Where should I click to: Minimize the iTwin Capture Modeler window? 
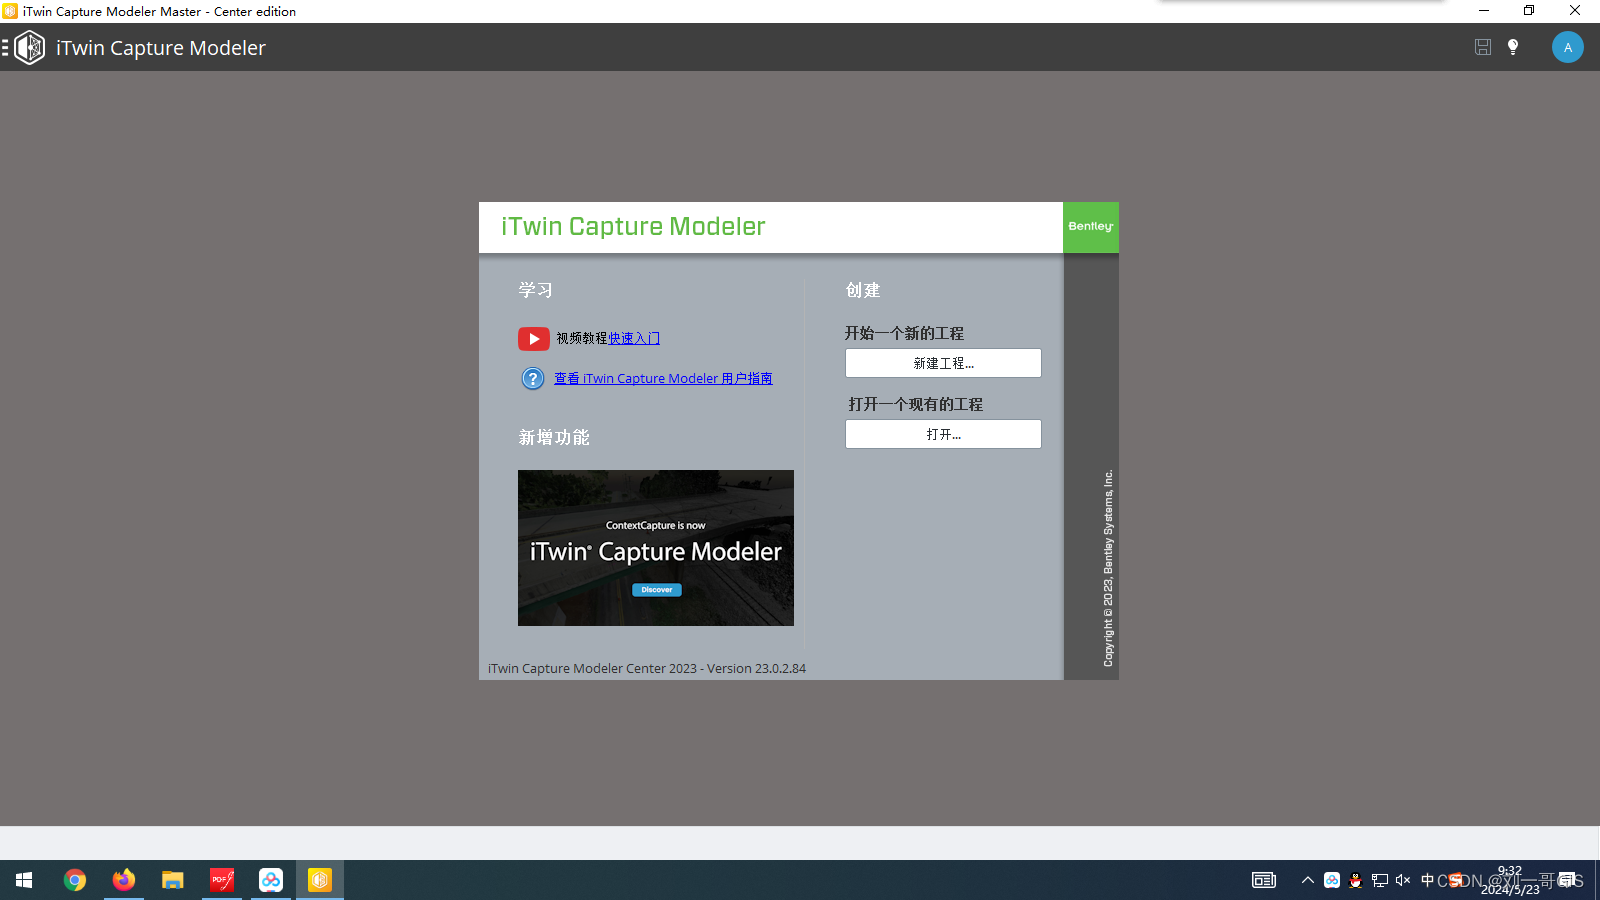coord(1484,11)
